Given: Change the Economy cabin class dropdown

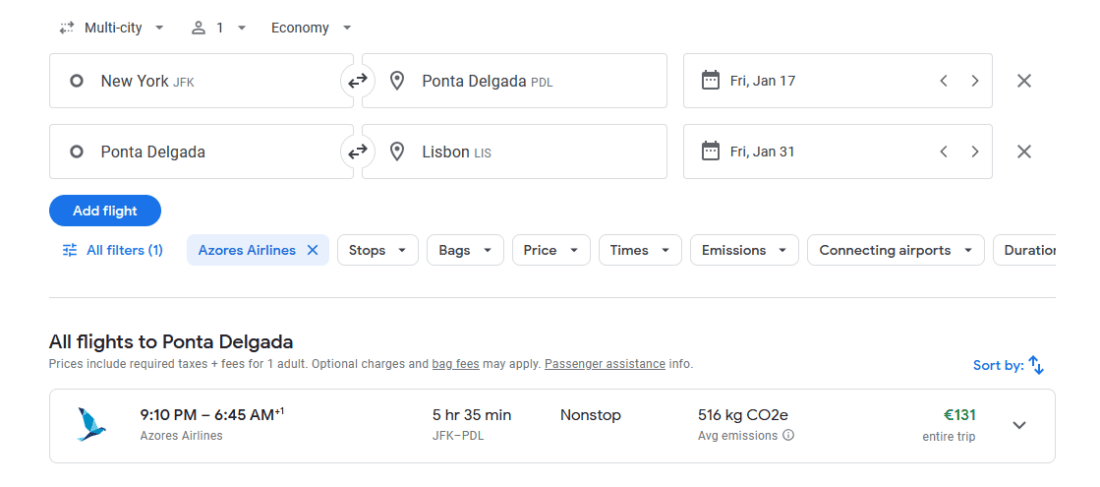Looking at the screenshot, I should [x=311, y=28].
